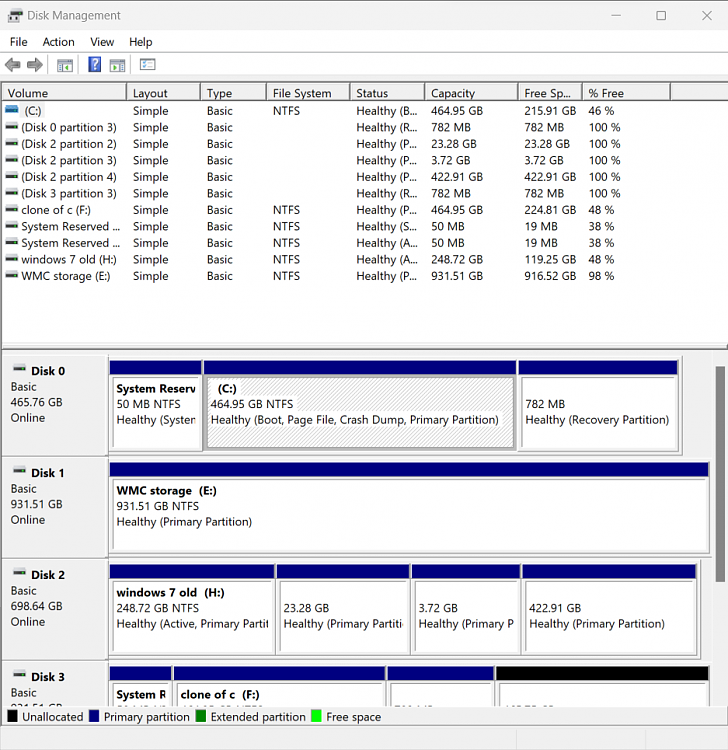
Task: Select the 3.72 GB partition block on Disk 2
Action: click(x=466, y=608)
